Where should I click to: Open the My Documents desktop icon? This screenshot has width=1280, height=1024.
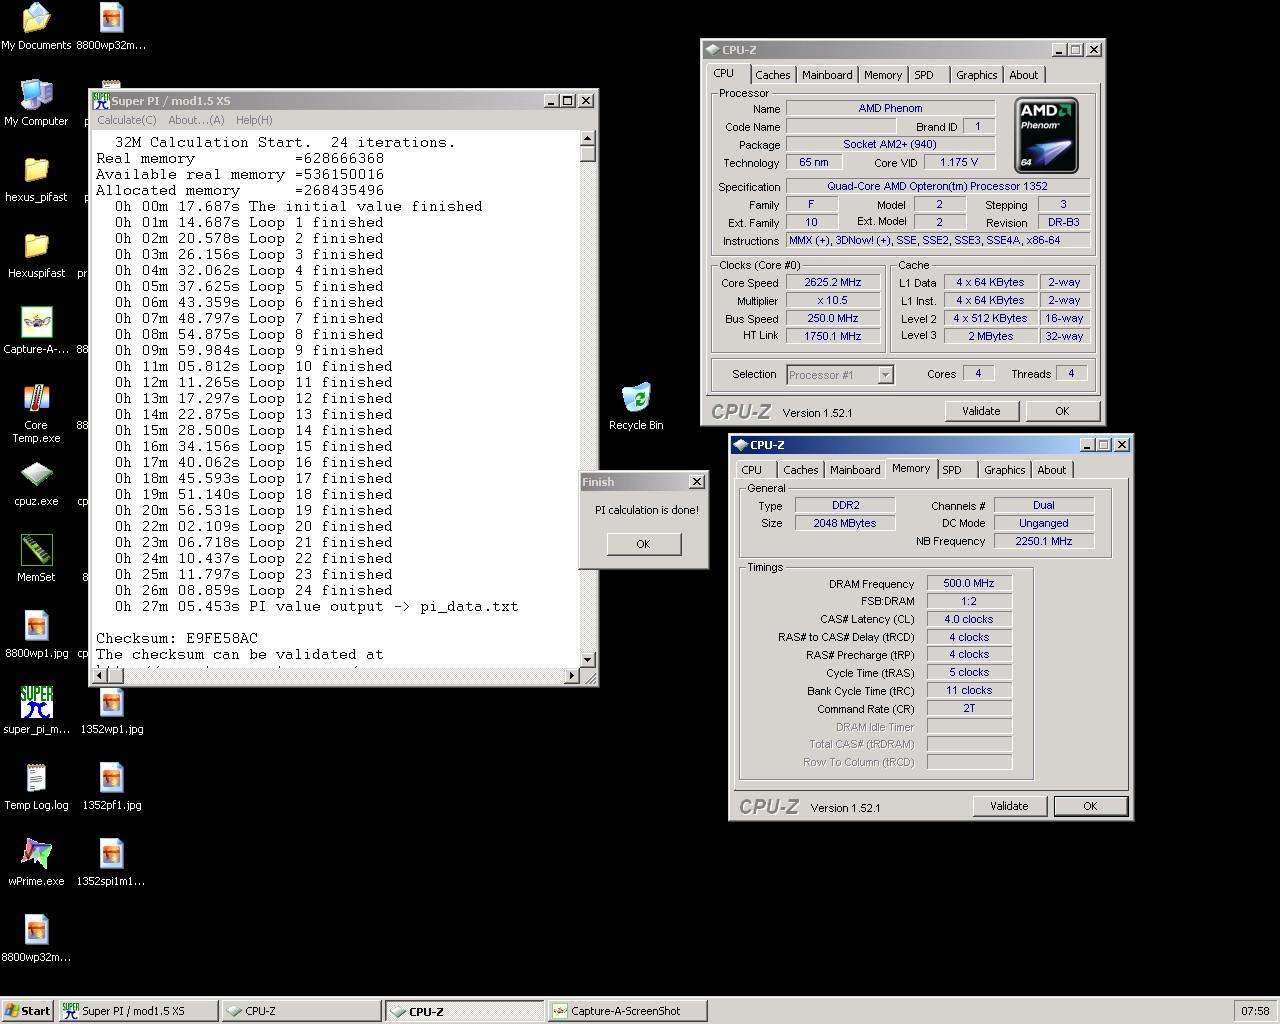point(36,26)
